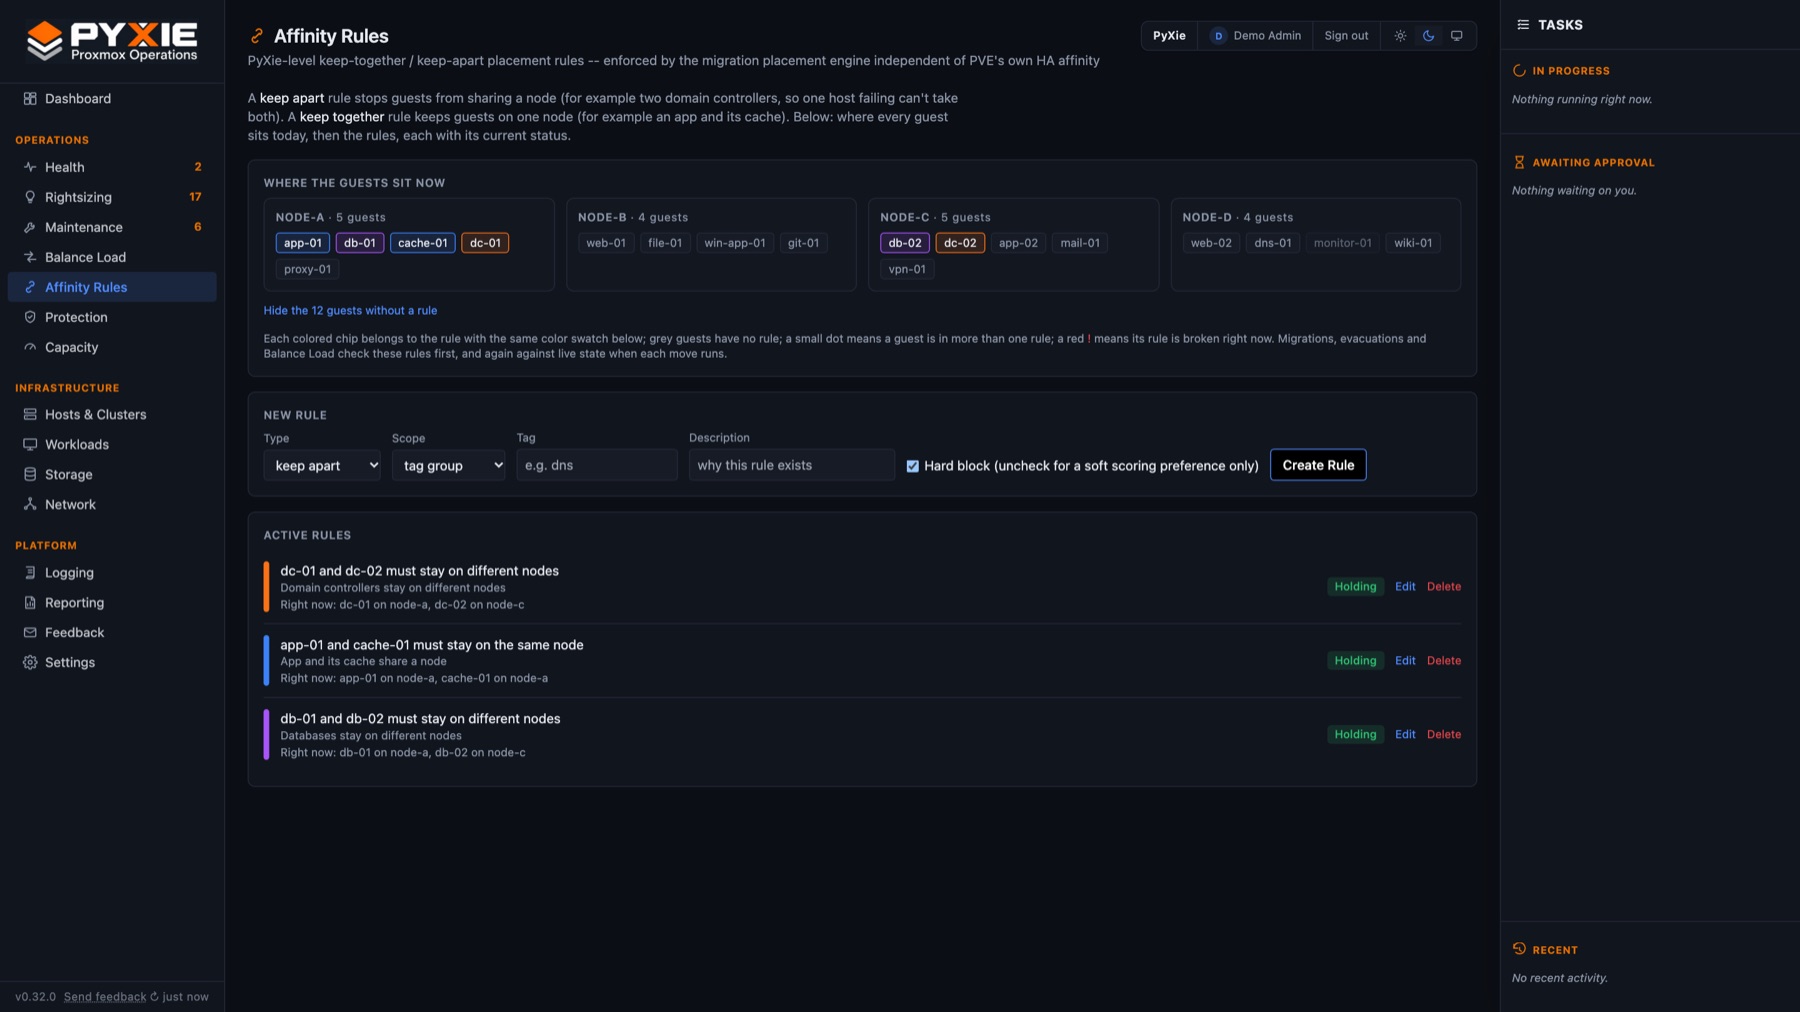Click the Health pulse icon
This screenshot has width=1800, height=1012.
coord(30,167)
